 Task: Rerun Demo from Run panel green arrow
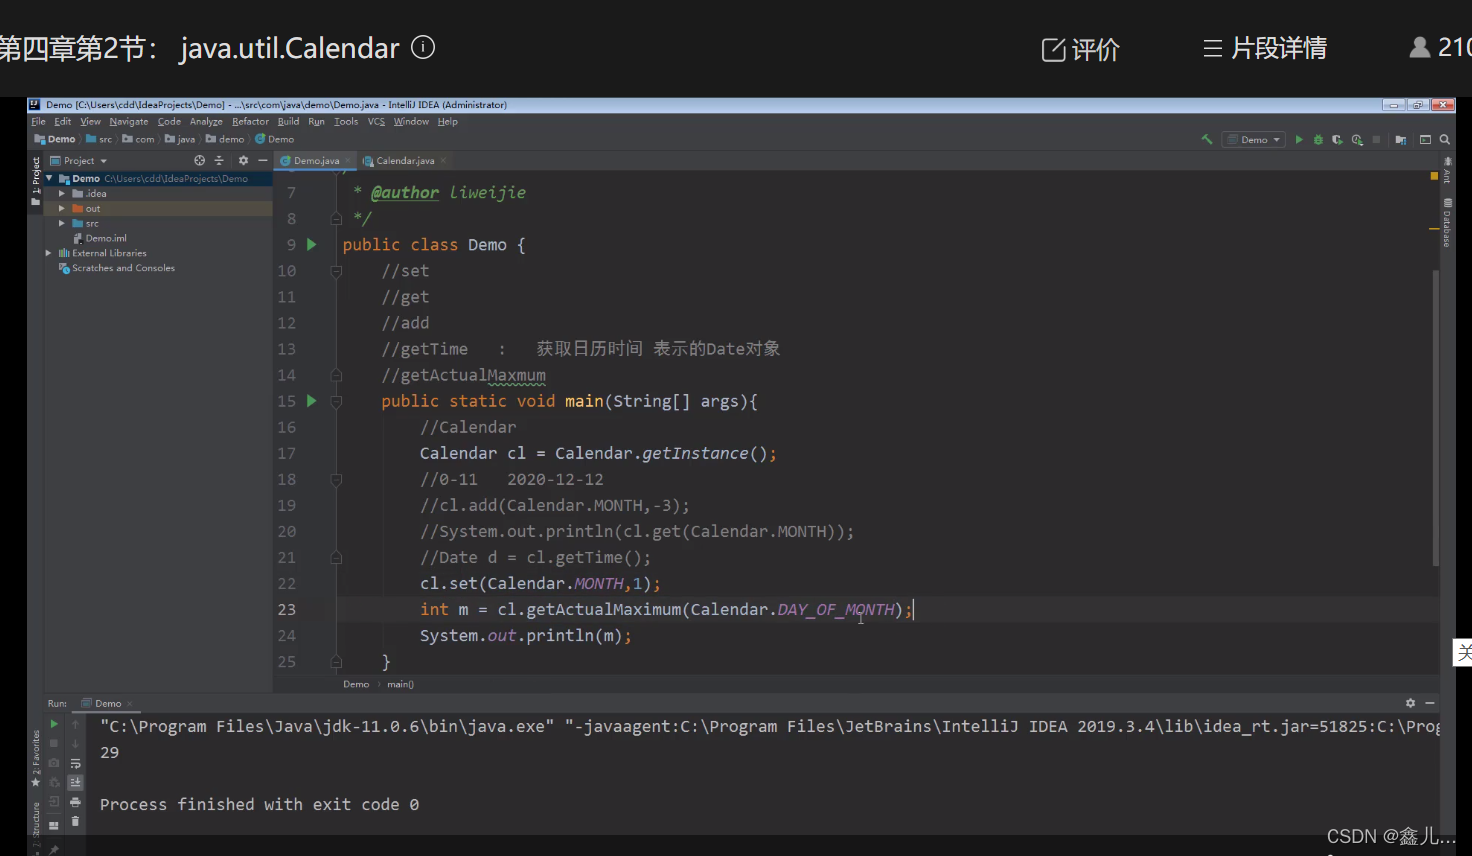coord(54,724)
